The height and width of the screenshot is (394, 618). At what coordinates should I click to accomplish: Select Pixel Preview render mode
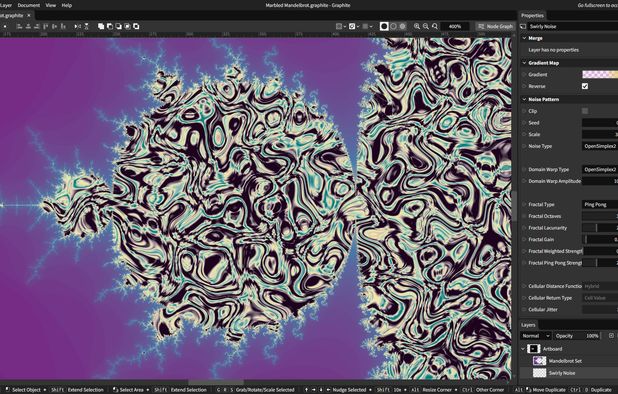pyautogui.click(x=402, y=26)
